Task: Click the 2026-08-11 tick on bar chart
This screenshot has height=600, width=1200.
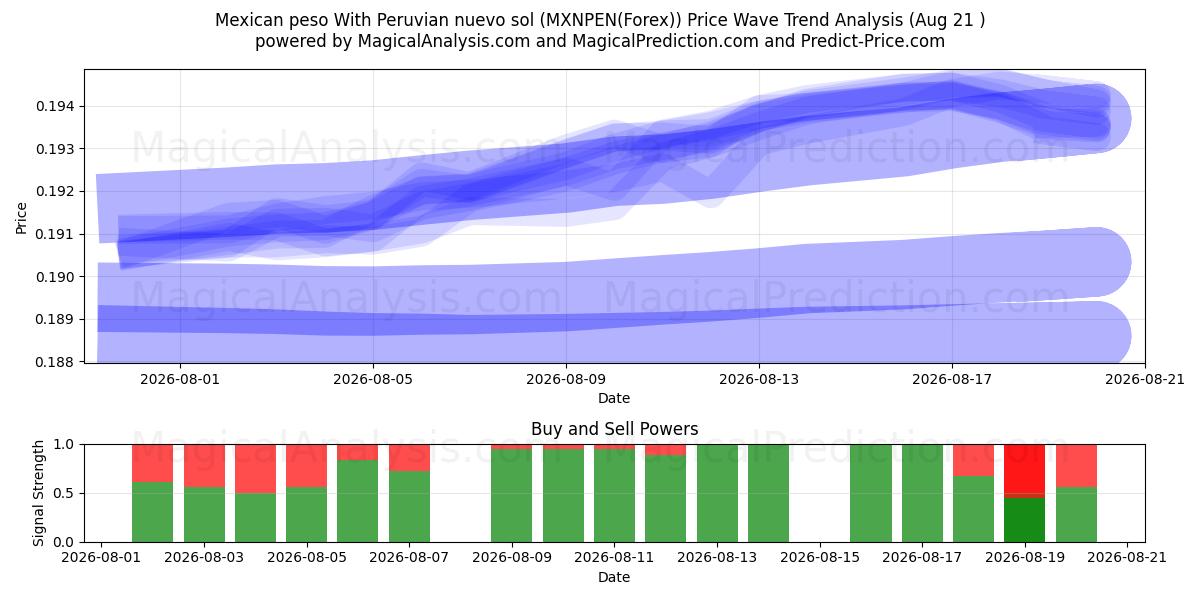Action: click(x=614, y=558)
